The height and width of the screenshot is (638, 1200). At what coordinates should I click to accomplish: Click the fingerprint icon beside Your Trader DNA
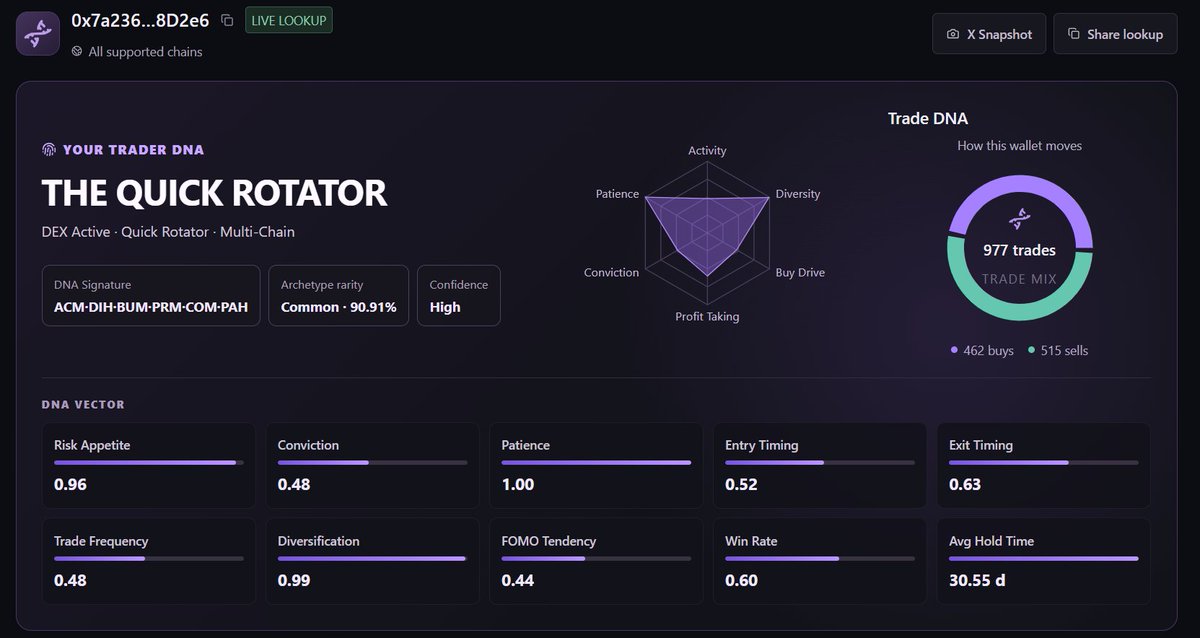(x=49, y=150)
